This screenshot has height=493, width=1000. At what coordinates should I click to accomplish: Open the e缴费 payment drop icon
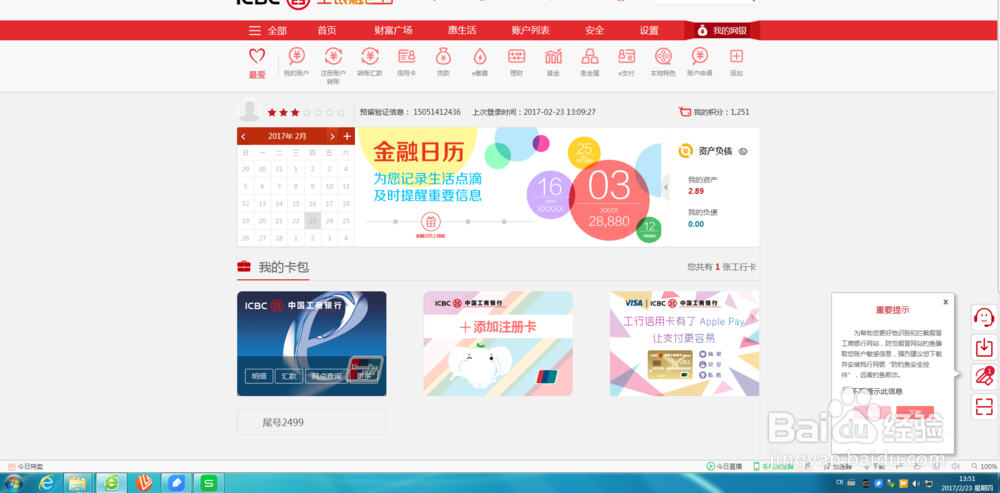point(480,56)
